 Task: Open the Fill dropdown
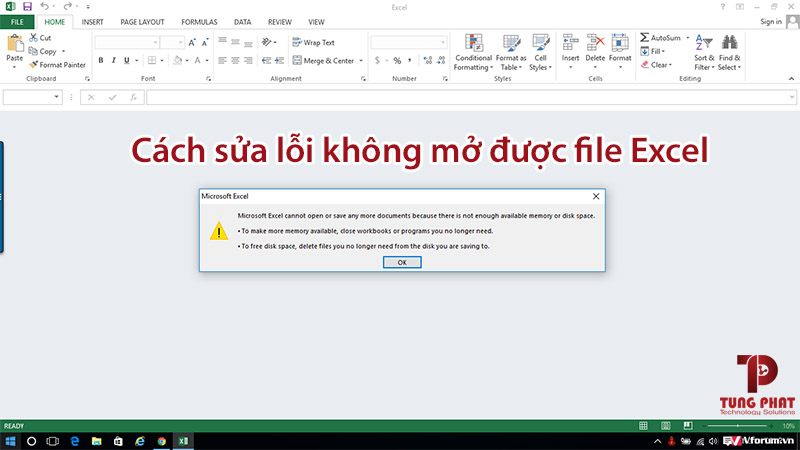tap(653, 51)
